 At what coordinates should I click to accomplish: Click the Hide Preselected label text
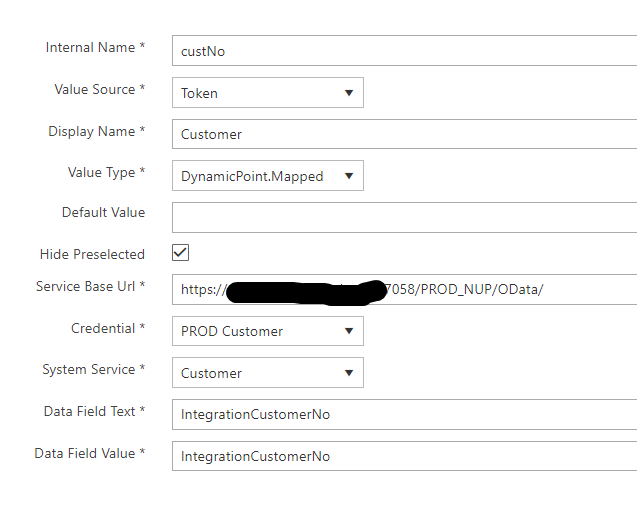point(92,255)
